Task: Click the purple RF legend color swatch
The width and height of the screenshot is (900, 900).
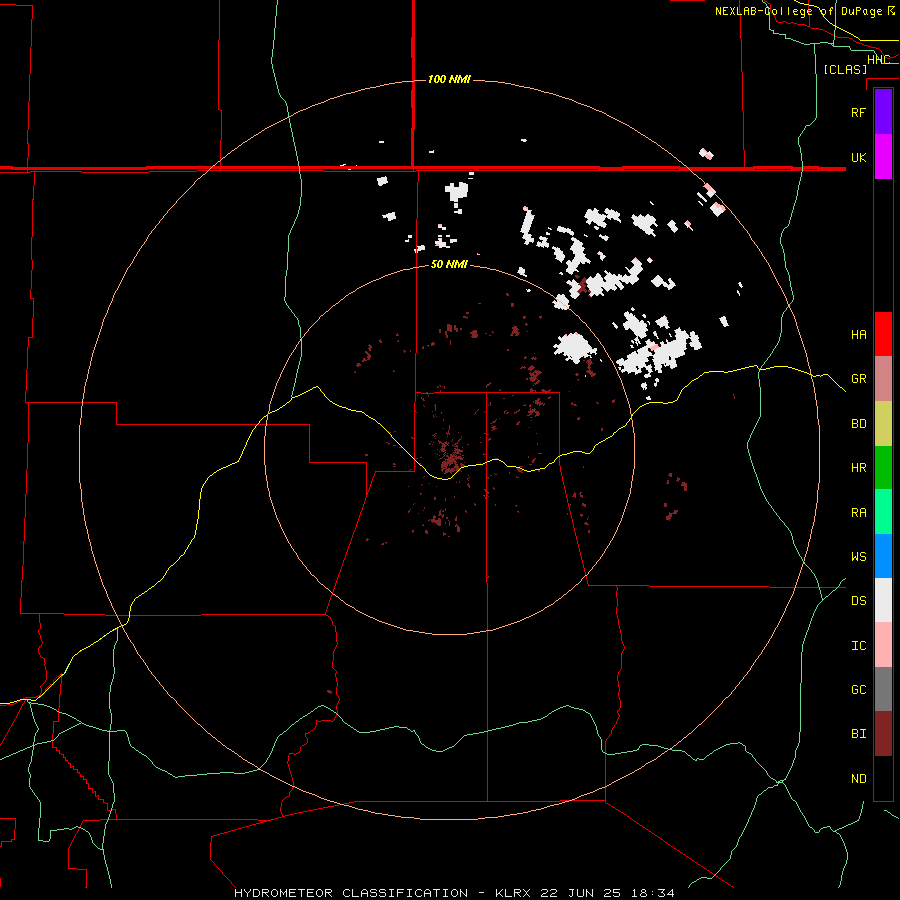Action: click(883, 112)
